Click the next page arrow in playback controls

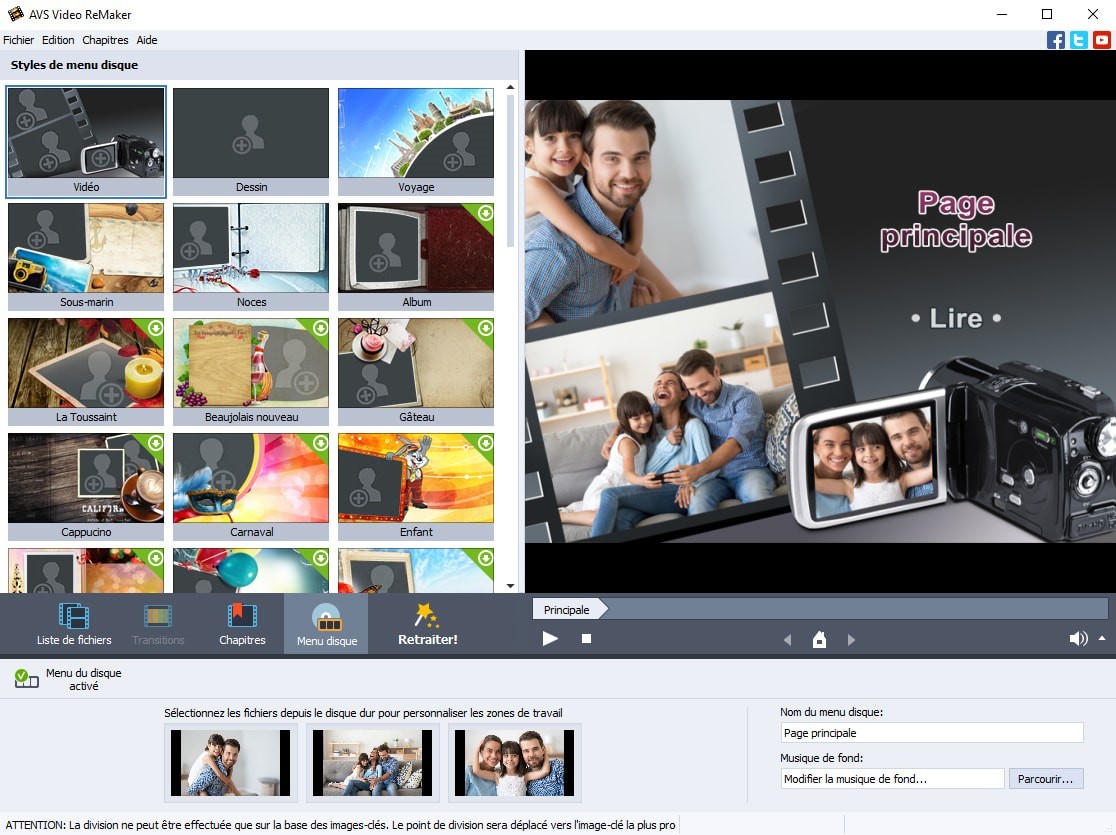coord(851,638)
